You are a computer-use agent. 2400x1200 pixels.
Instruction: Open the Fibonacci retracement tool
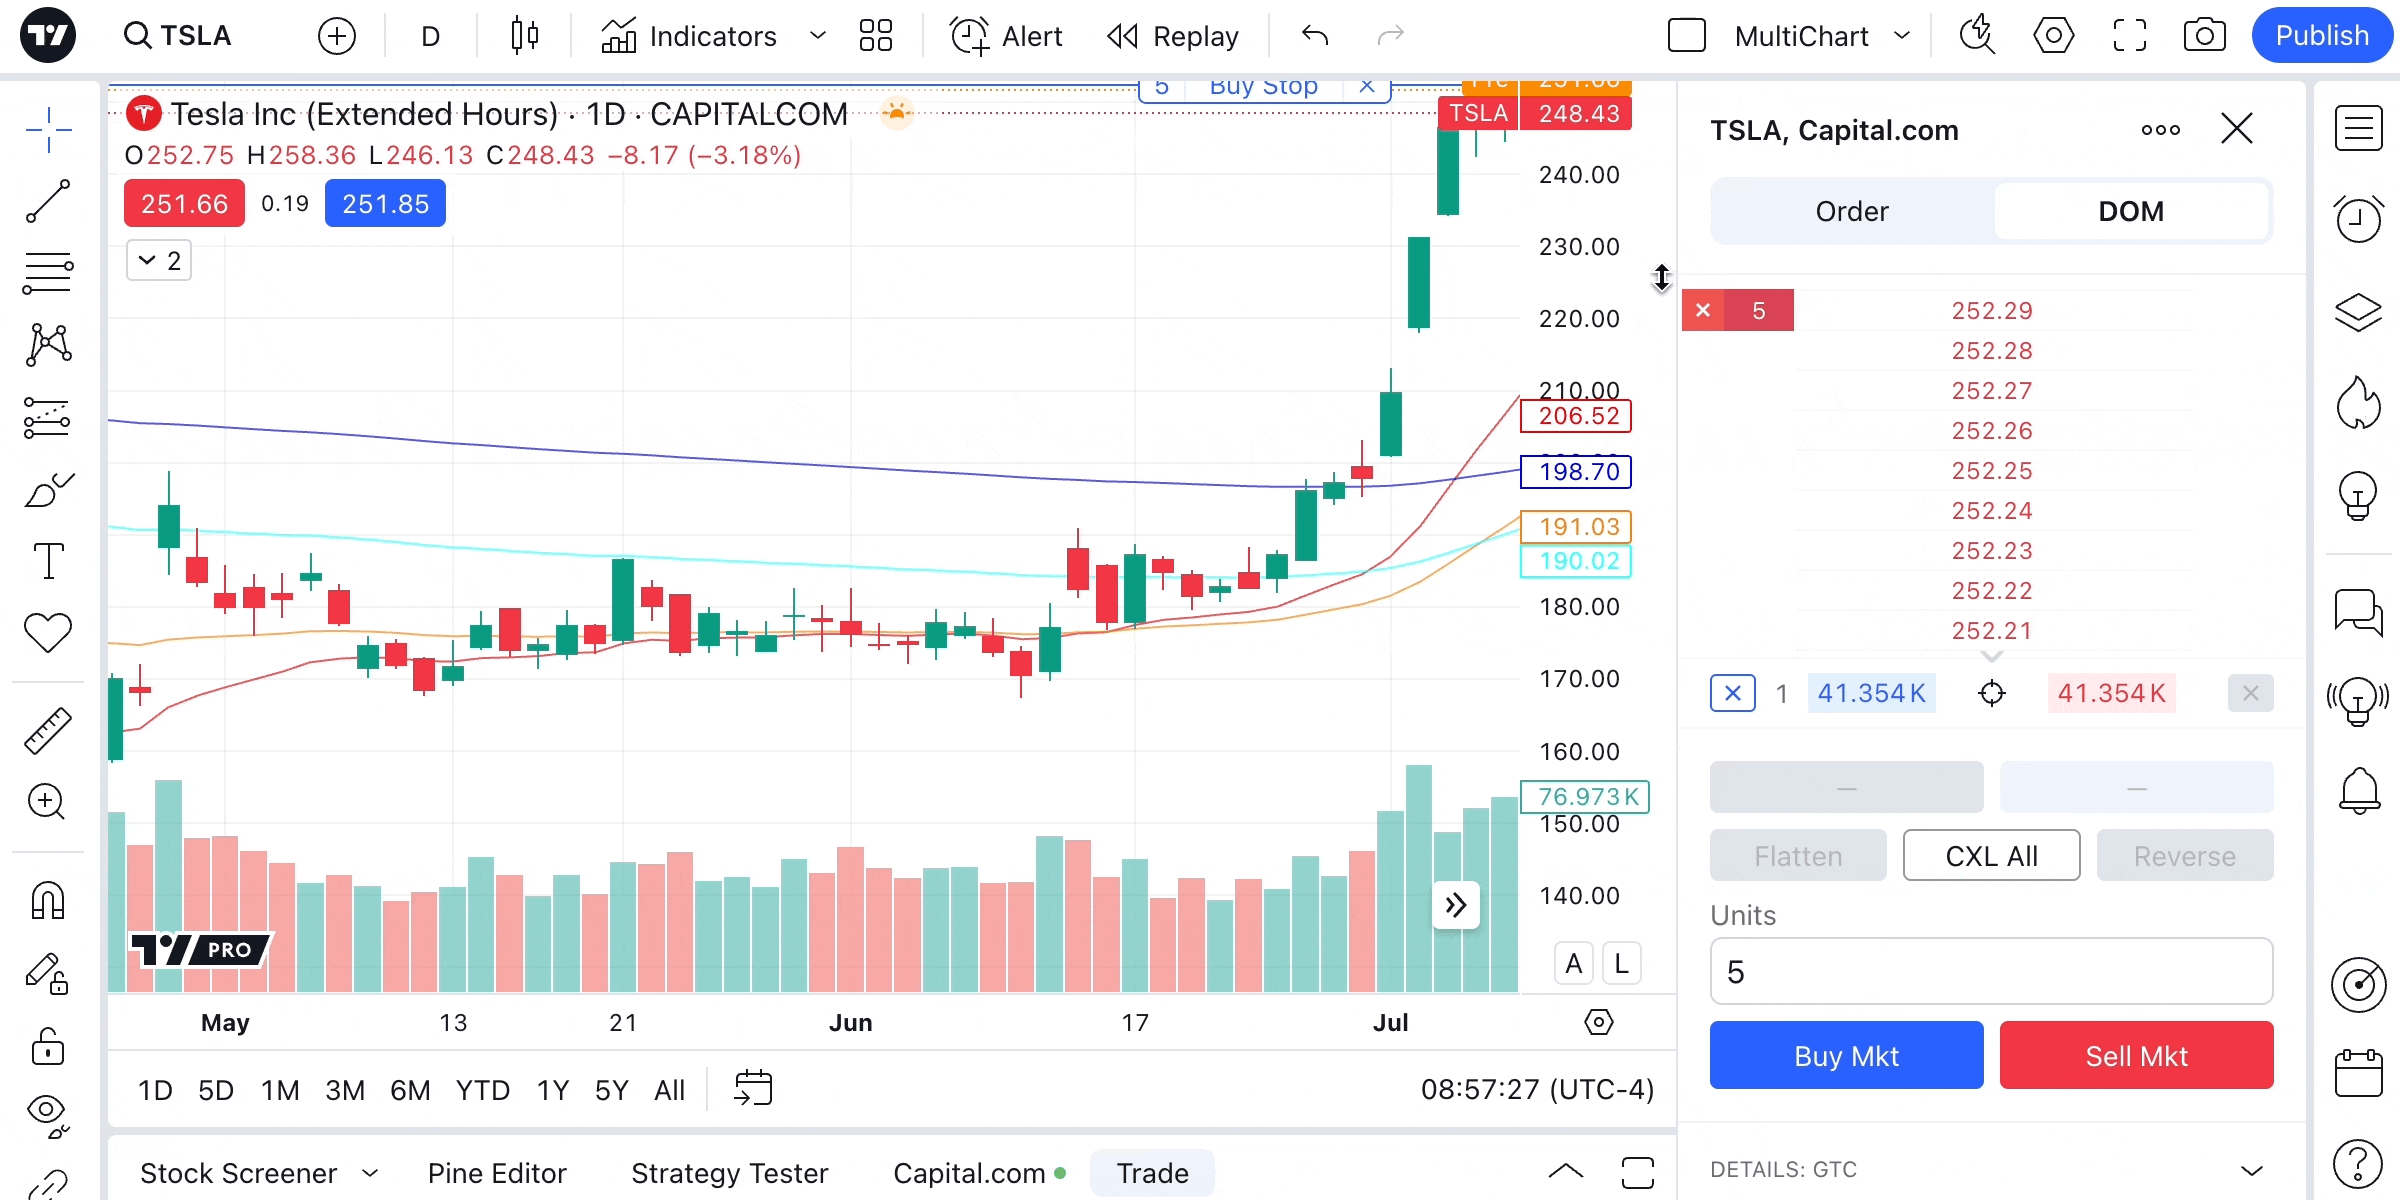(x=47, y=273)
